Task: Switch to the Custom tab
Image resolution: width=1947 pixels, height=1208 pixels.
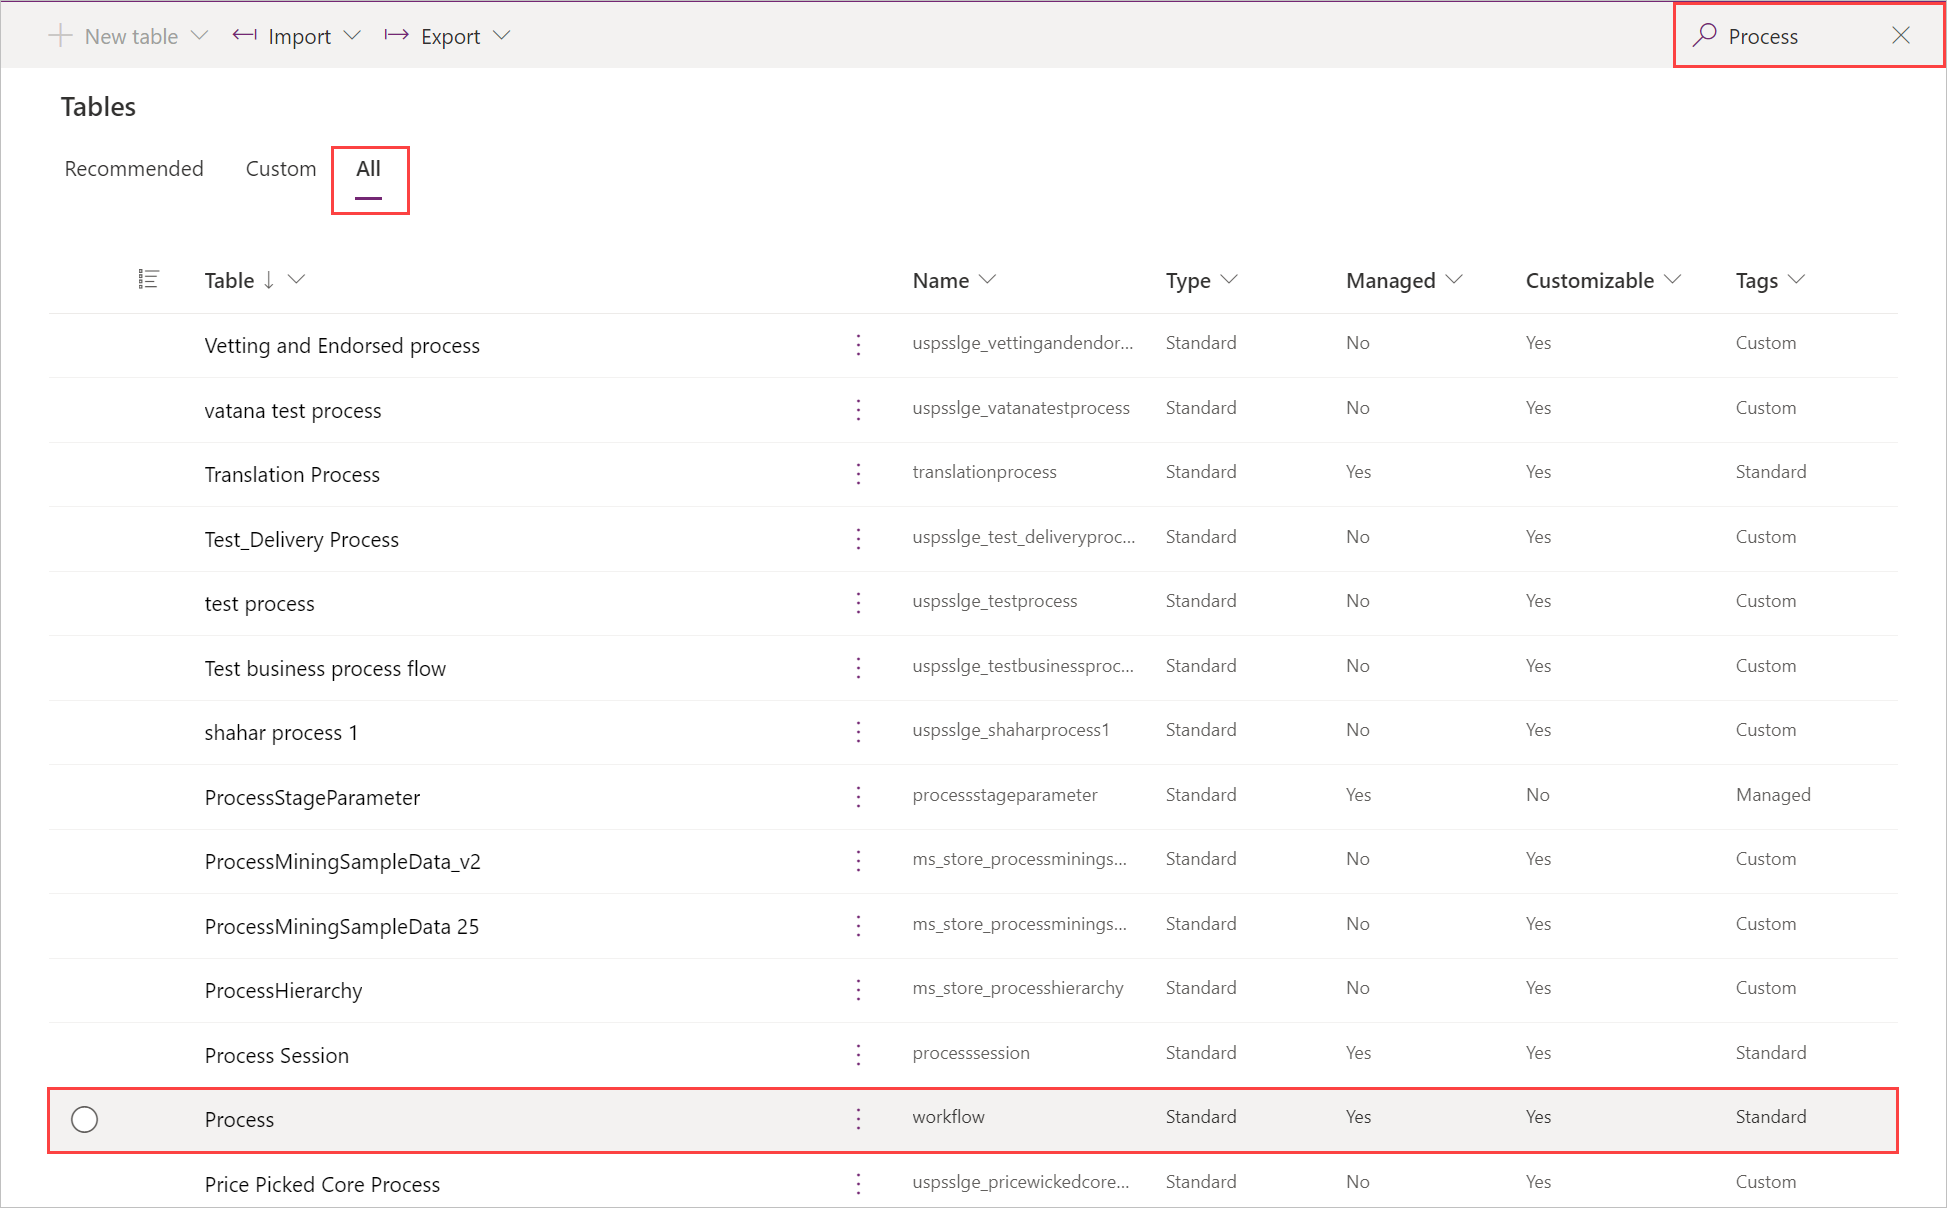Action: tap(278, 167)
